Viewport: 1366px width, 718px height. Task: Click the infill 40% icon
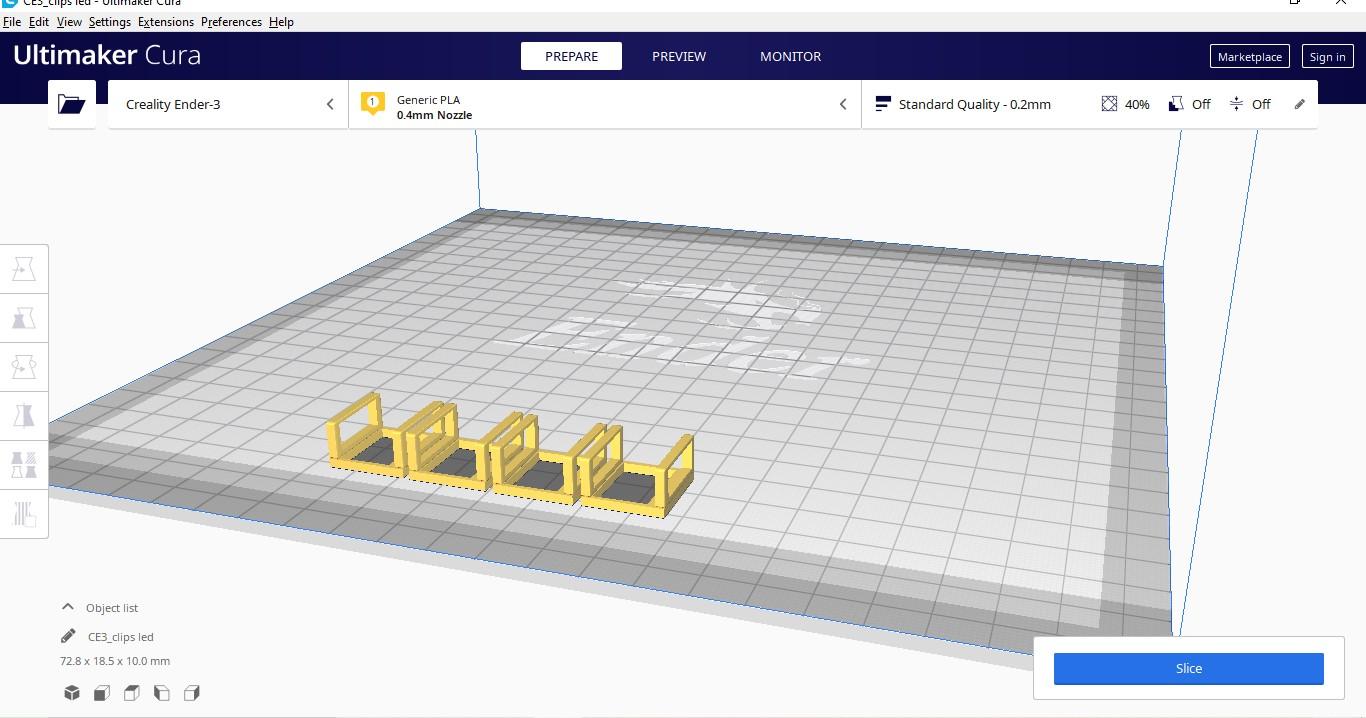(1109, 104)
